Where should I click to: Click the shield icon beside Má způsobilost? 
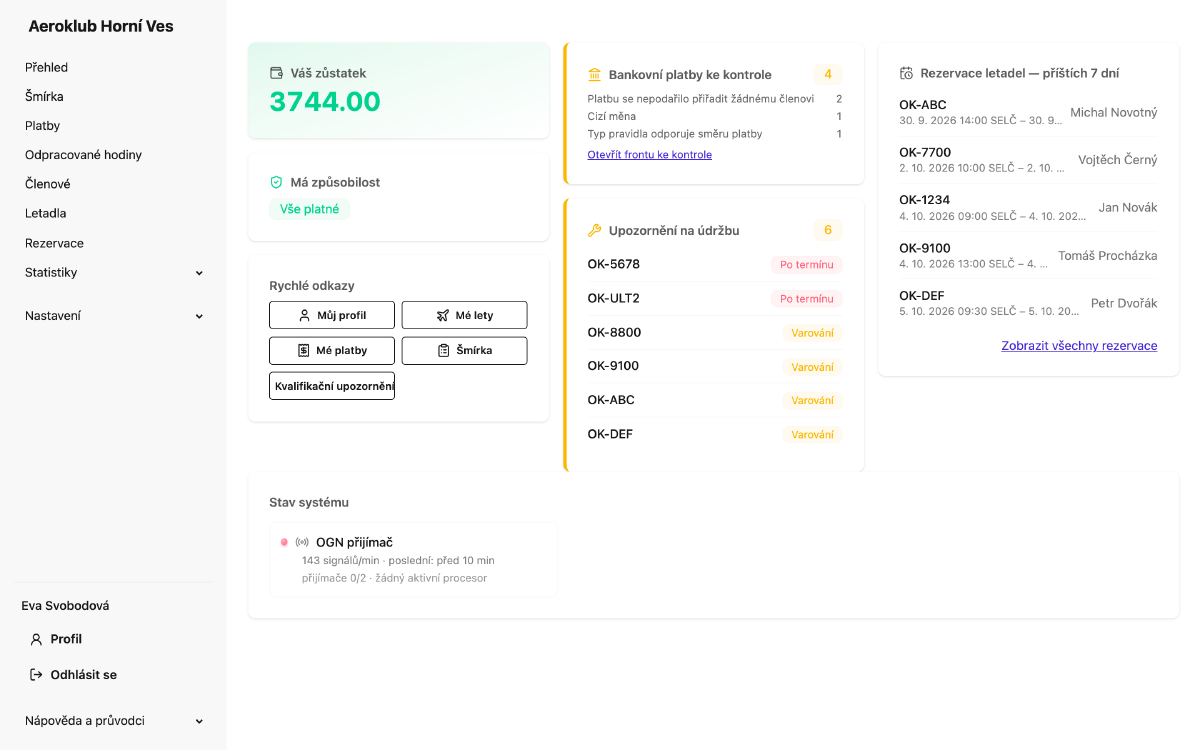pyautogui.click(x=276, y=182)
